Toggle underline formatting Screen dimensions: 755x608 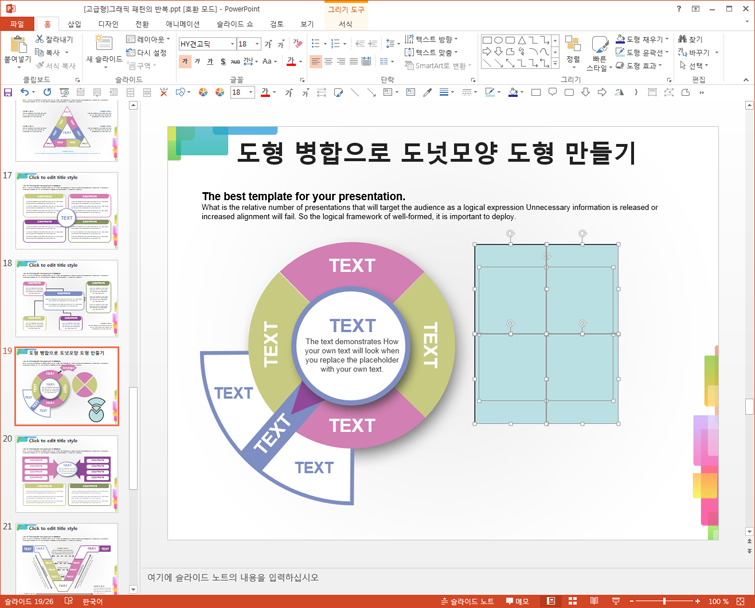click(210, 62)
